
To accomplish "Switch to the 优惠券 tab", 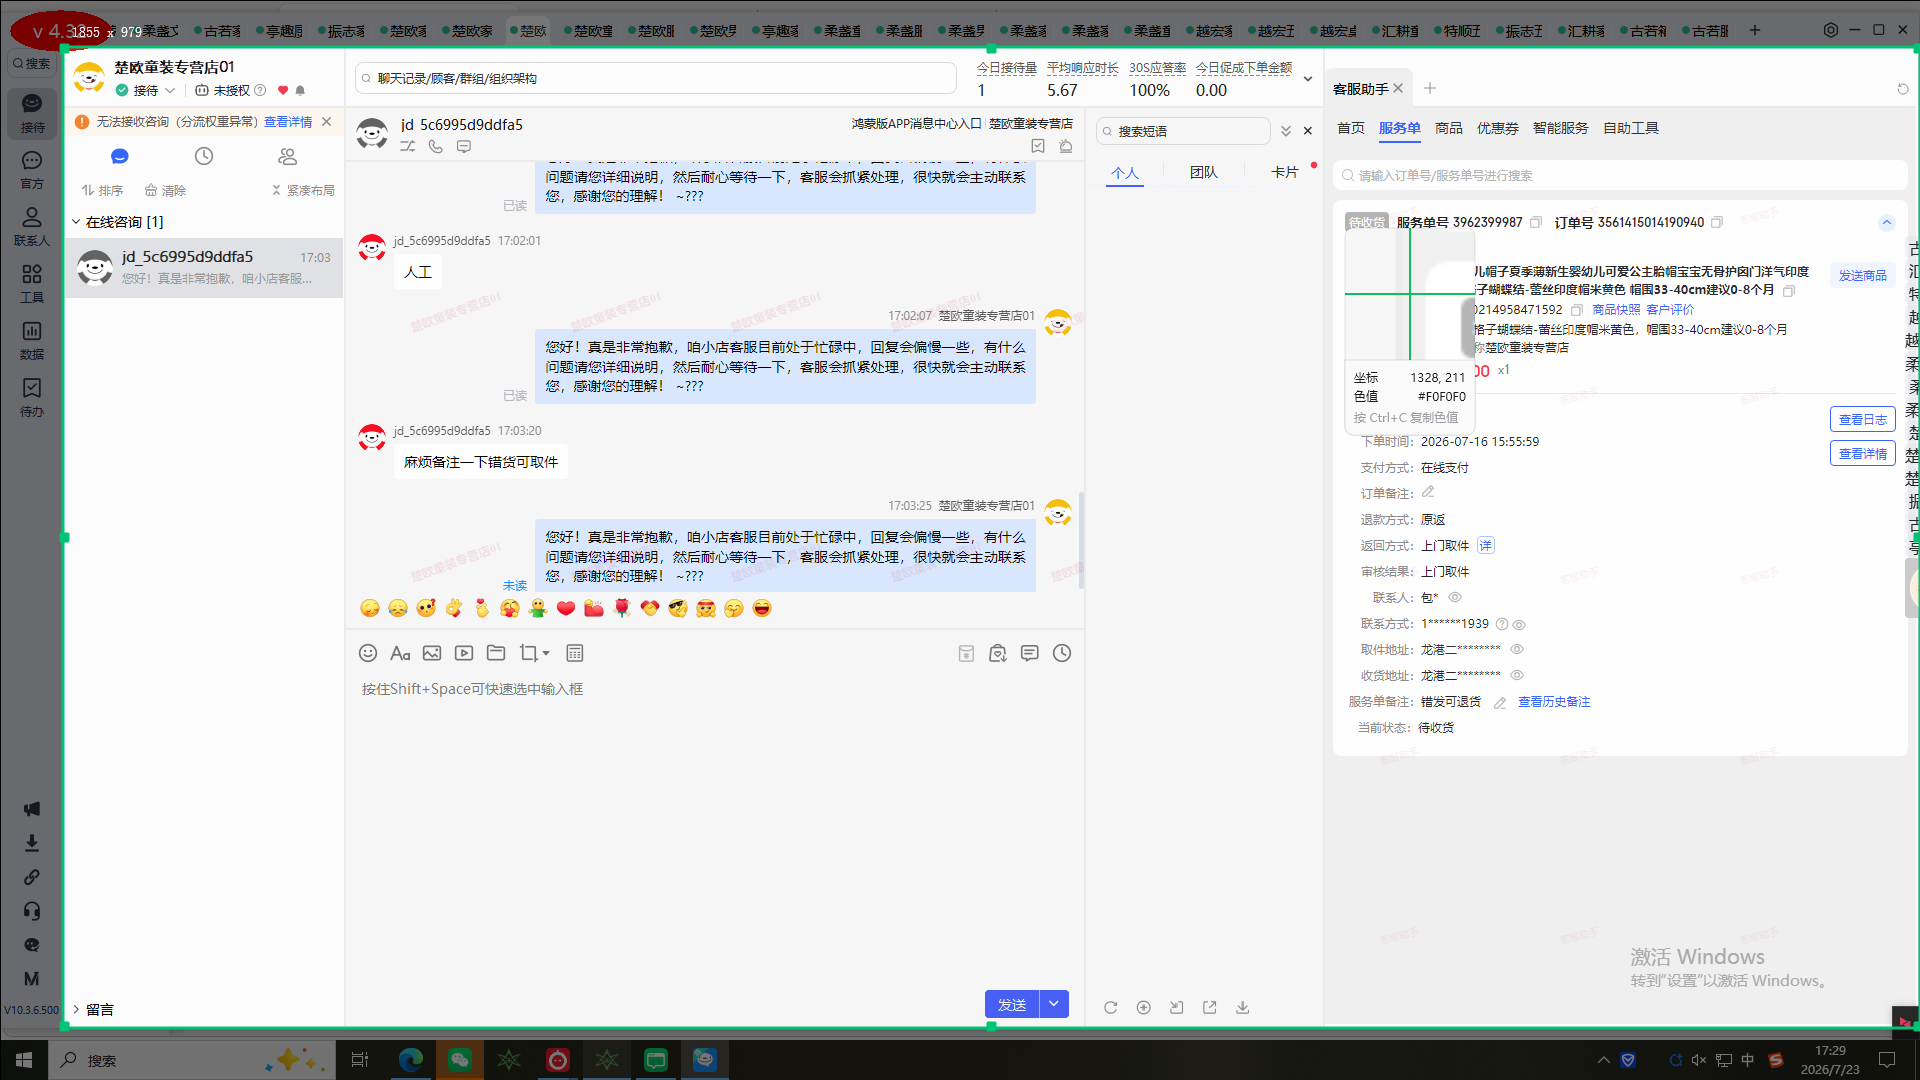I will point(1498,128).
